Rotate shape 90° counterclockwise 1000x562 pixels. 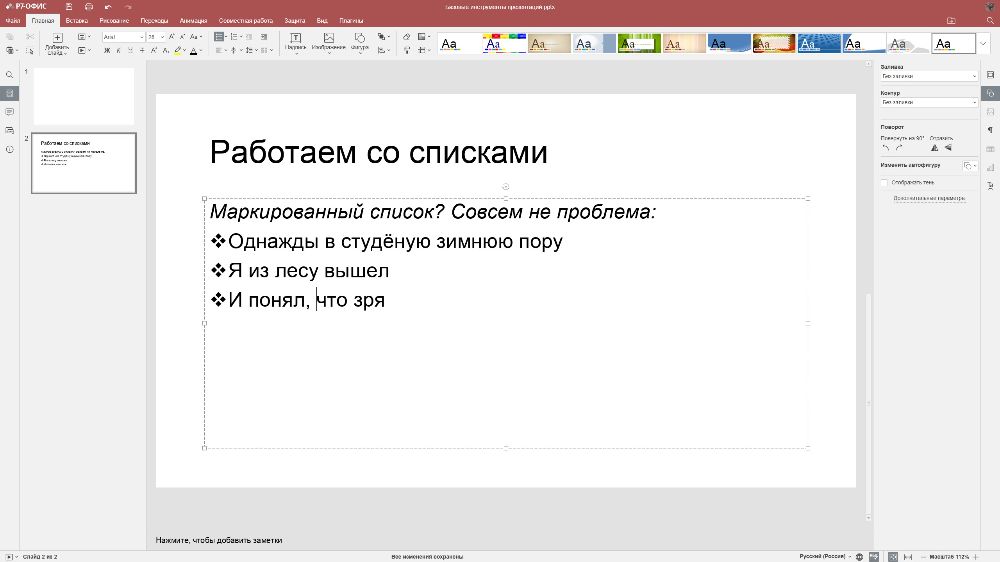click(x=885, y=148)
